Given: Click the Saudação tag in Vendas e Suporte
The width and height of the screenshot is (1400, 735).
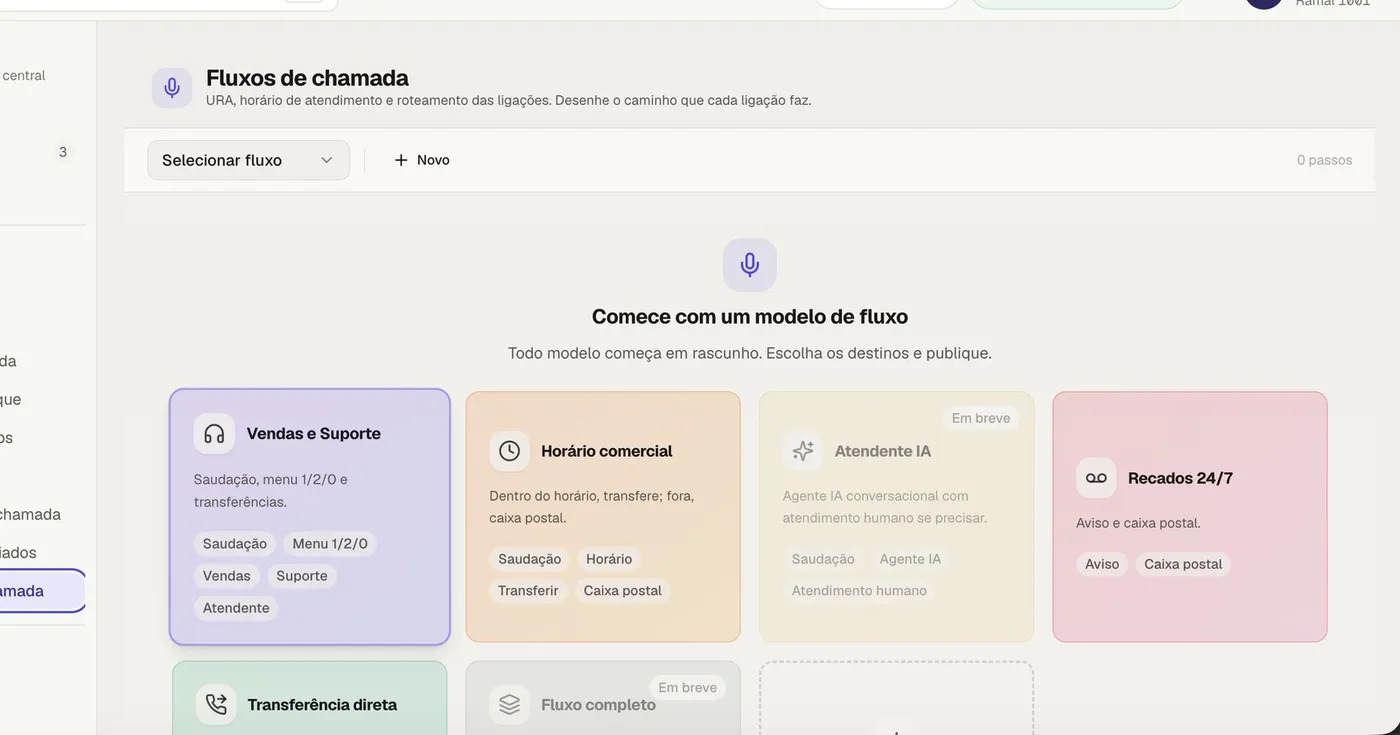Looking at the screenshot, I should 235,544.
